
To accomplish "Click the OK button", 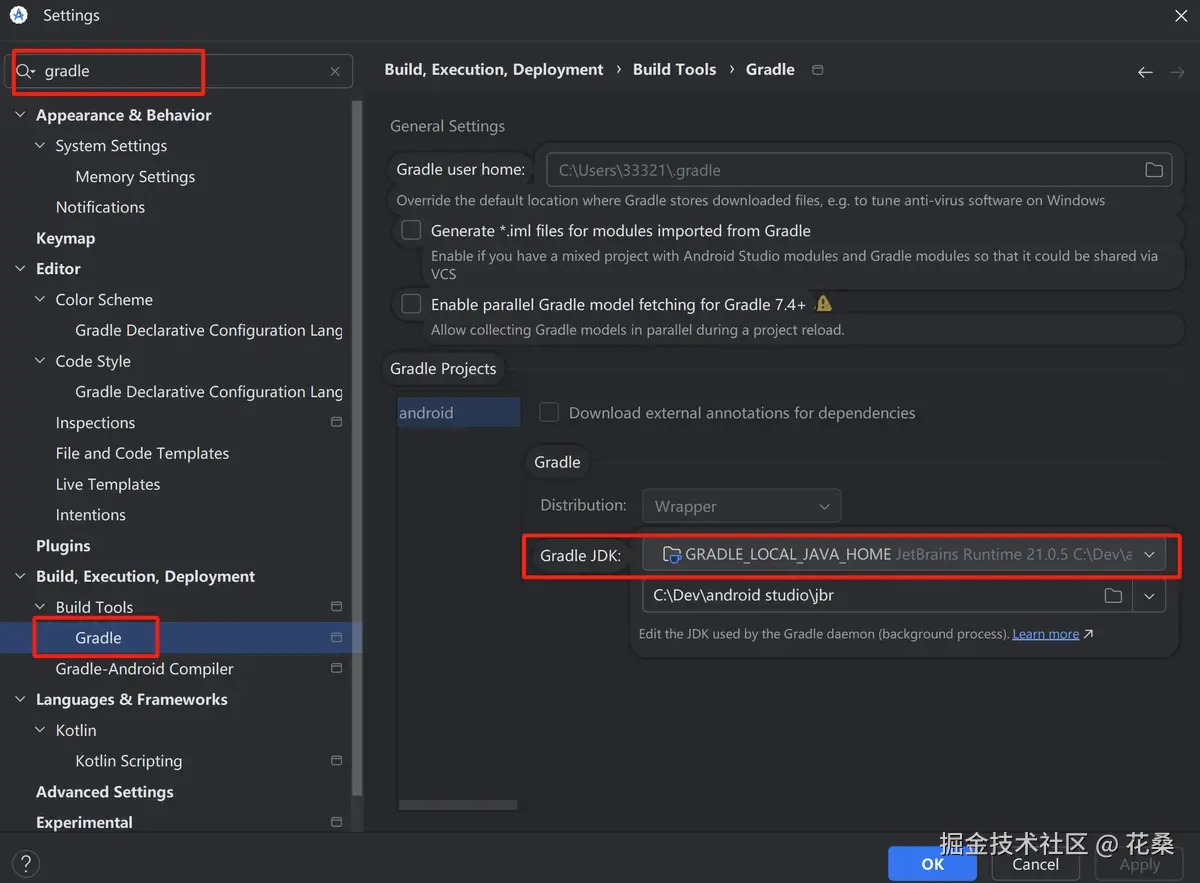I will click(x=932, y=864).
